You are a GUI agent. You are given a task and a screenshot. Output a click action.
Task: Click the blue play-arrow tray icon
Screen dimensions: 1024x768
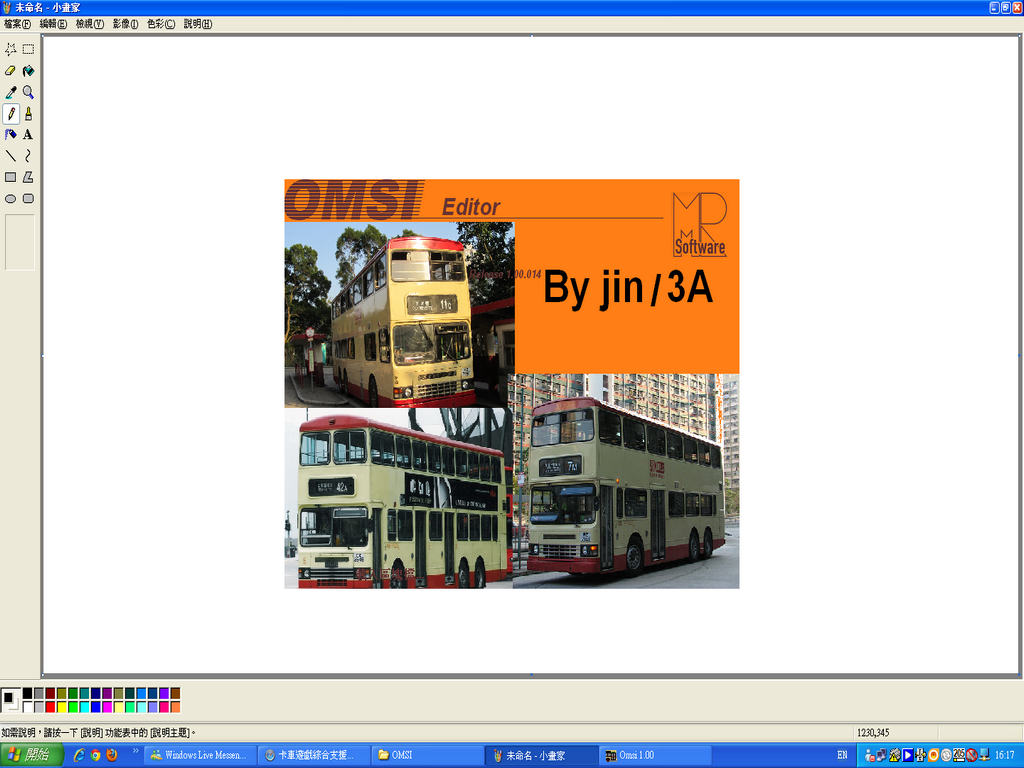click(x=908, y=756)
